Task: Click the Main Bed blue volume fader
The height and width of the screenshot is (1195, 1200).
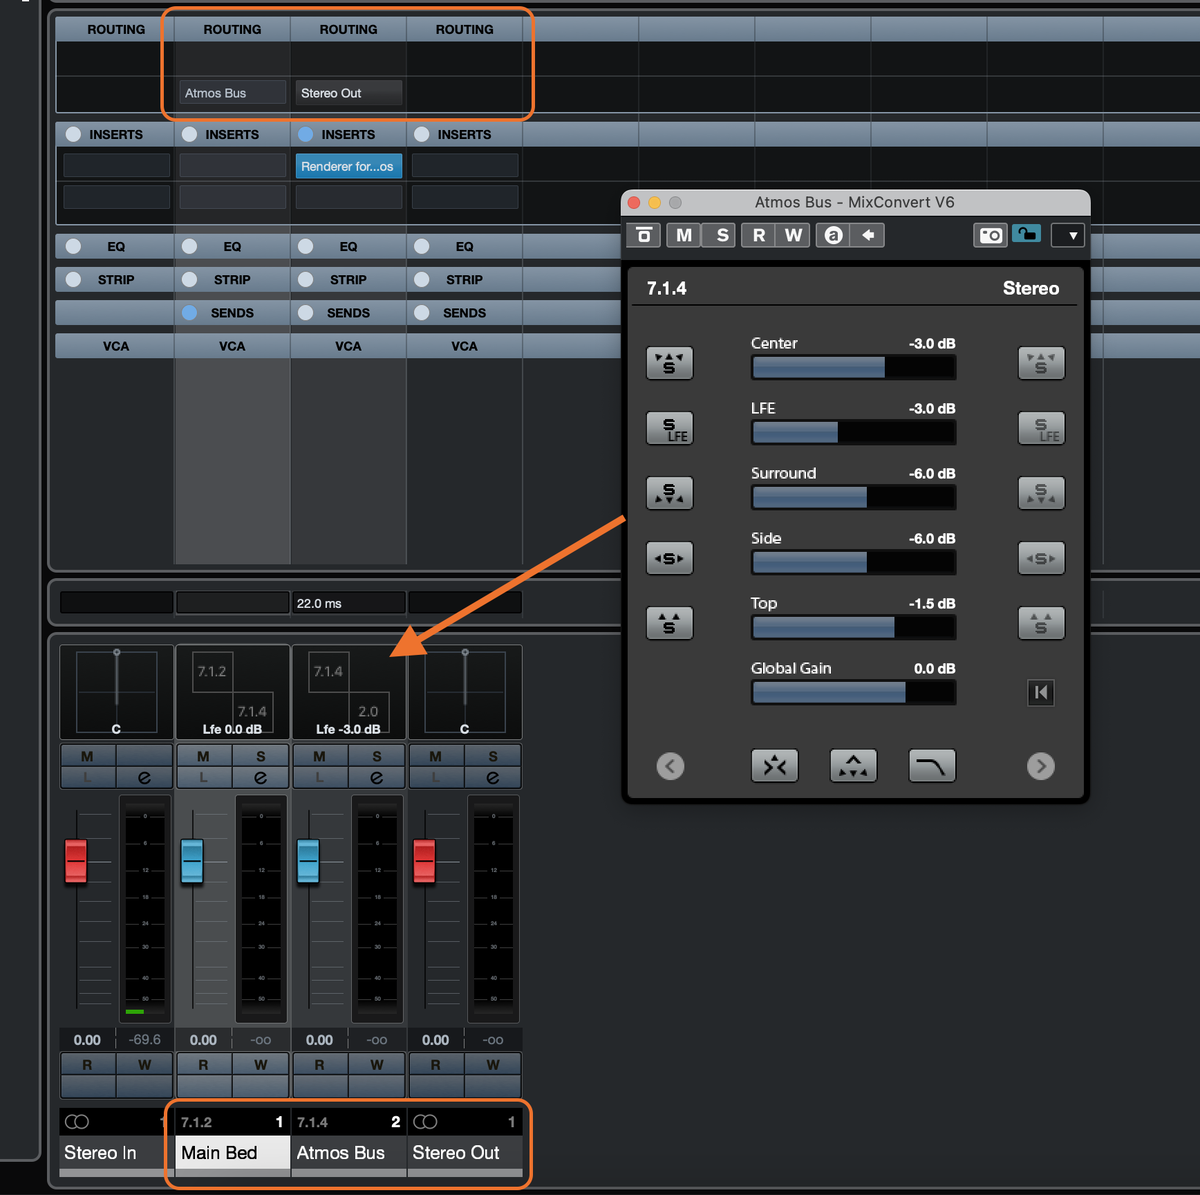Action: coord(192,861)
